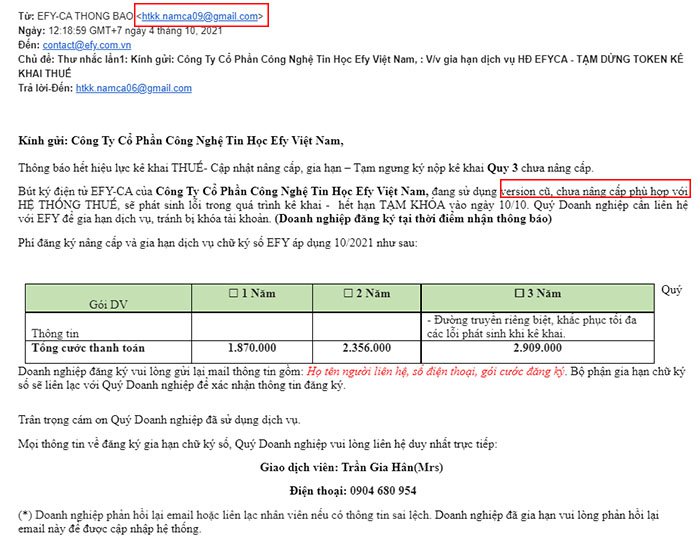Click the greeting line starting Kính gửi: Công Ty Cổ Phần
The height and width of the screenshot is (546, 700).
(x=181, y=141)
